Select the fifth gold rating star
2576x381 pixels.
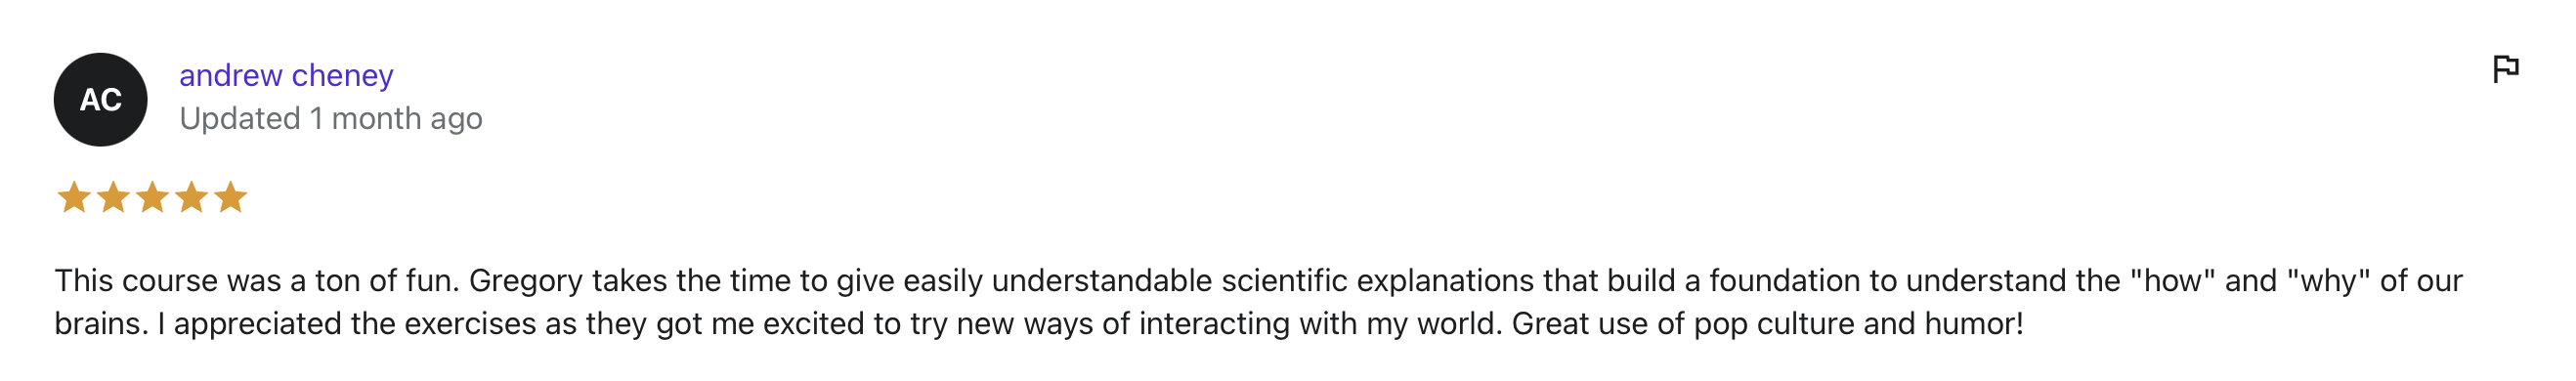click(230, 197)
